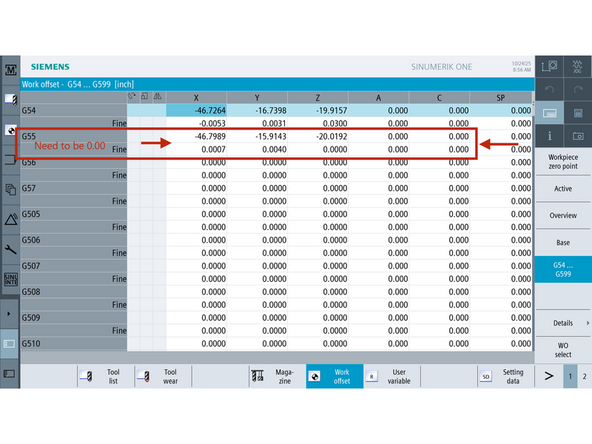Switch to softkey page 1
This screenshot has height=444, width=592.
coord(570,376)
